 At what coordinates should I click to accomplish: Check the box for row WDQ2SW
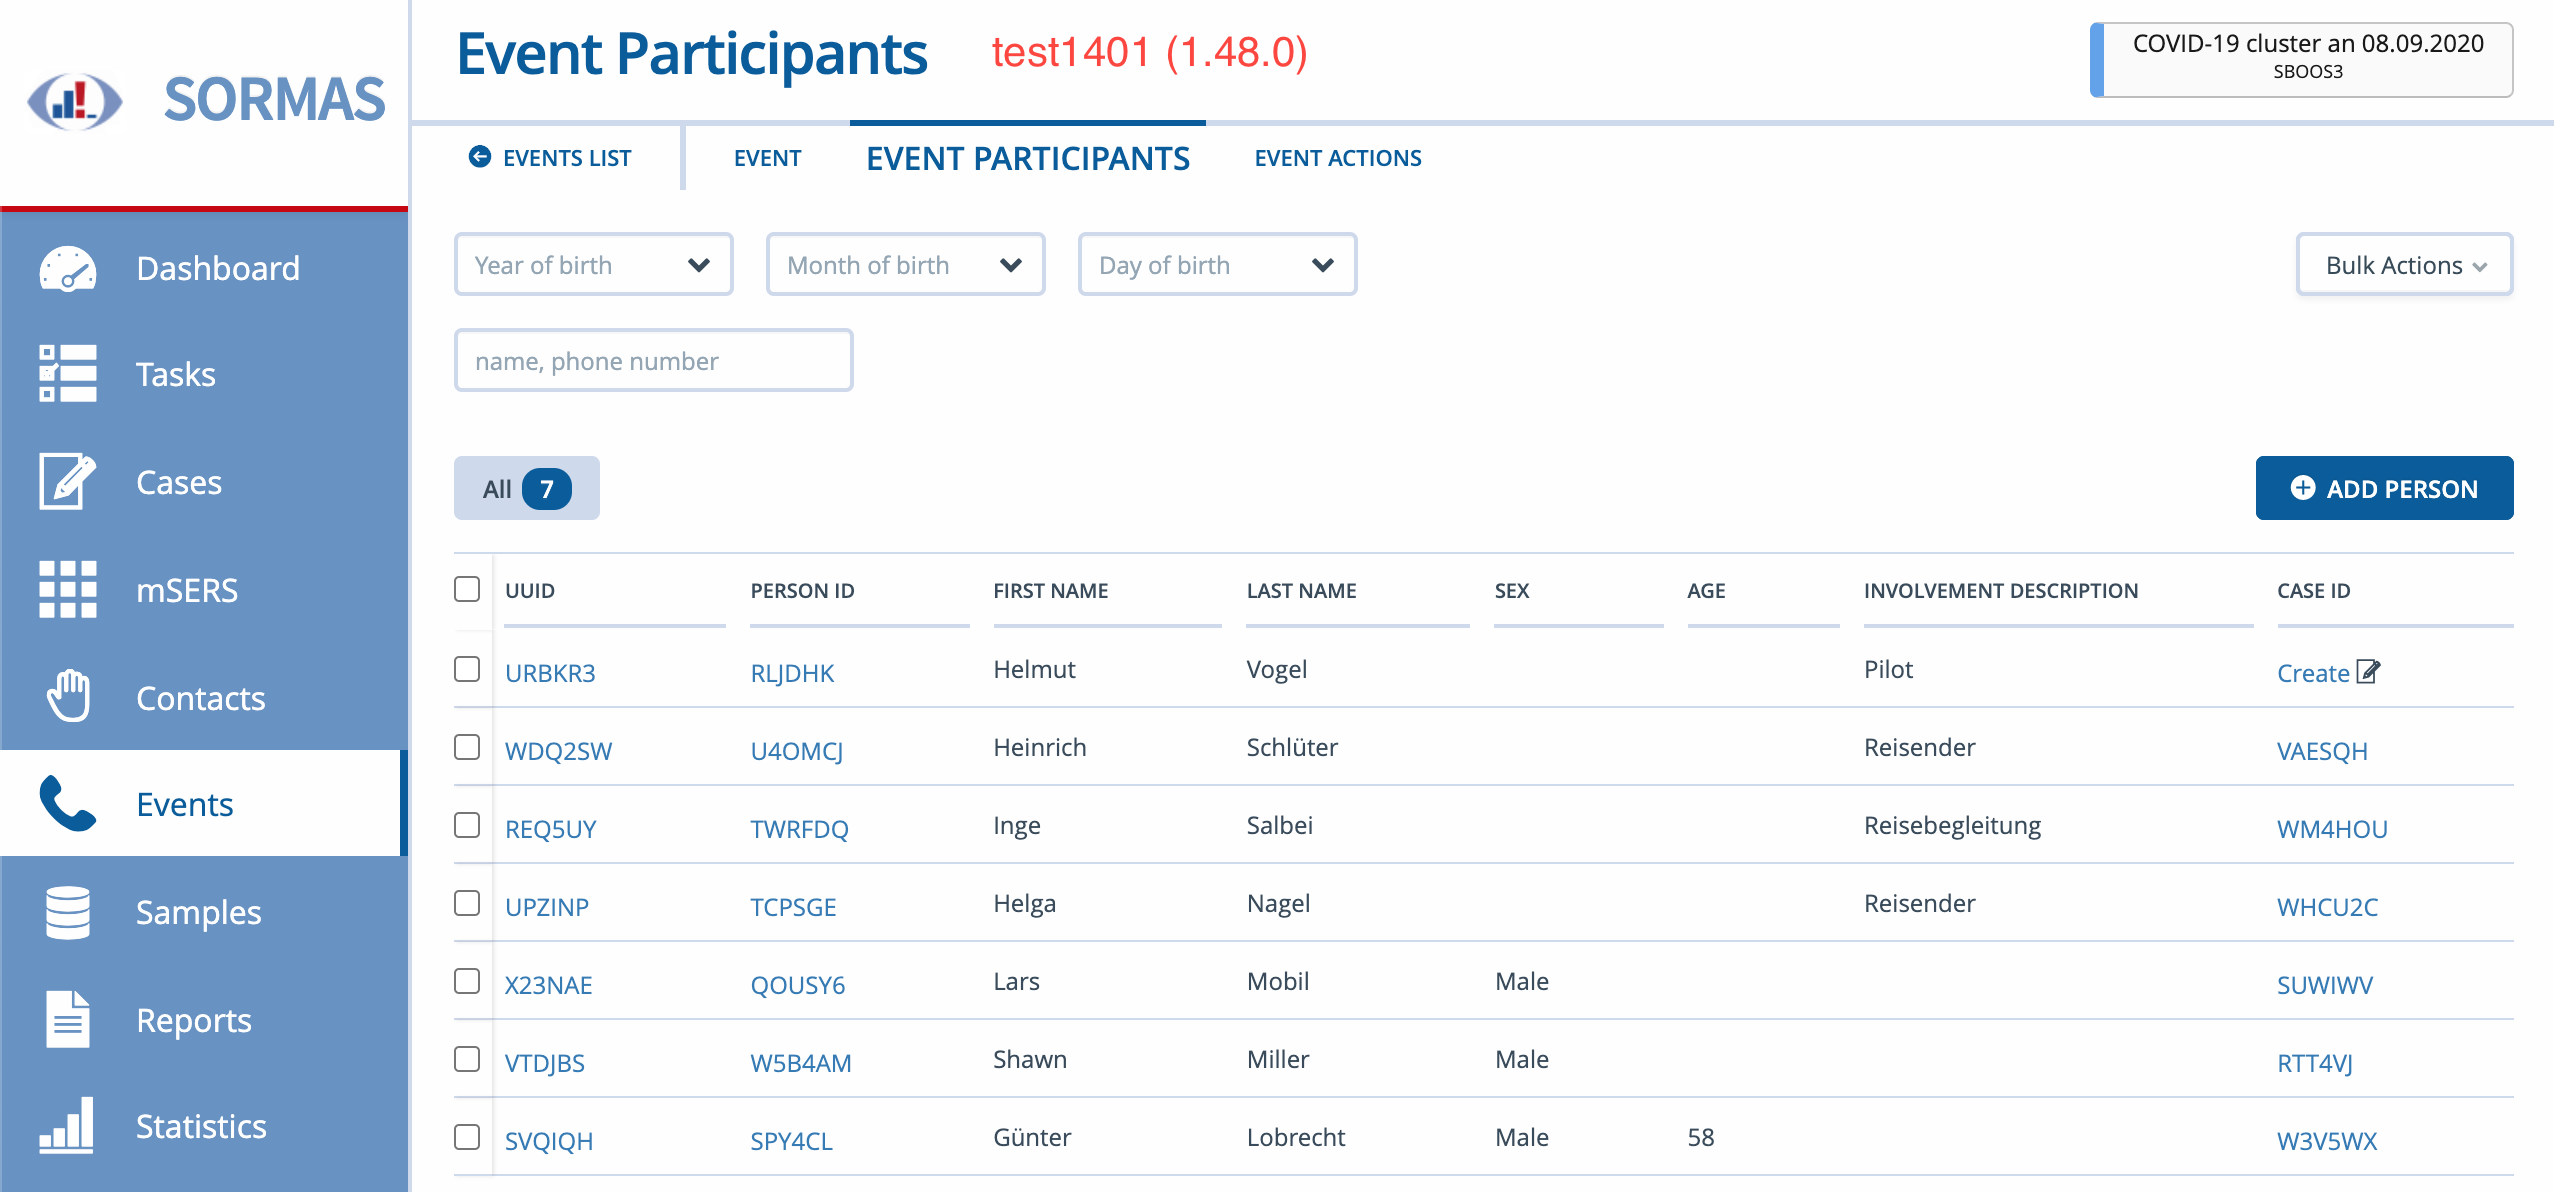point(467,747)
